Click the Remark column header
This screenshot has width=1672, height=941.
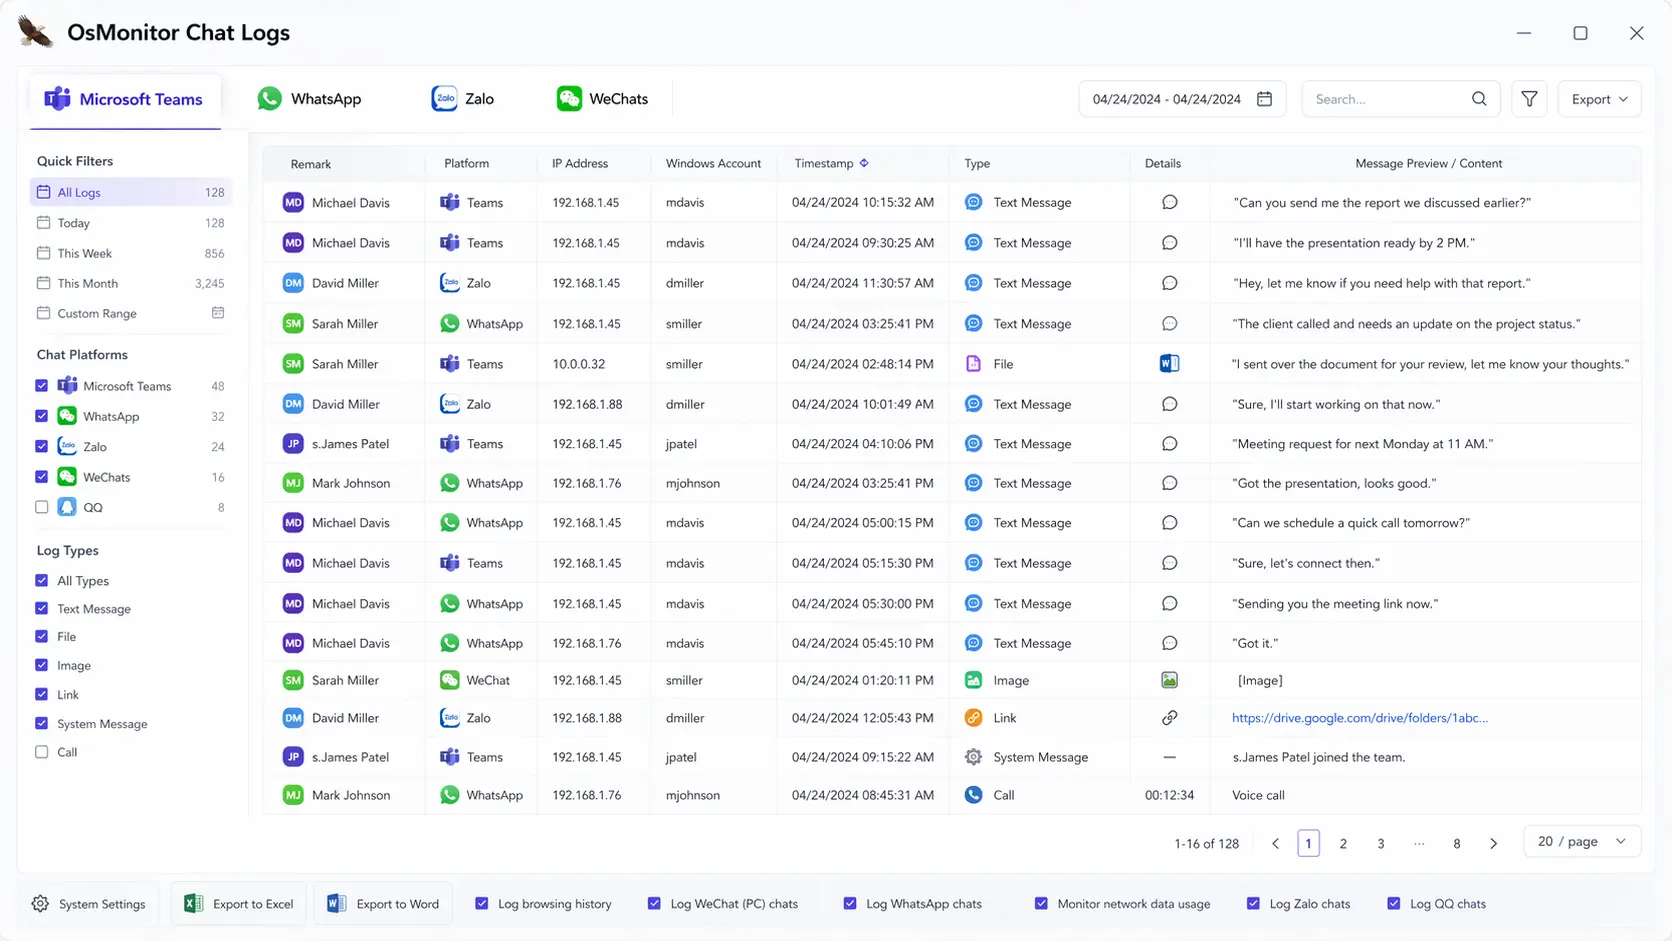click(311, 164)
